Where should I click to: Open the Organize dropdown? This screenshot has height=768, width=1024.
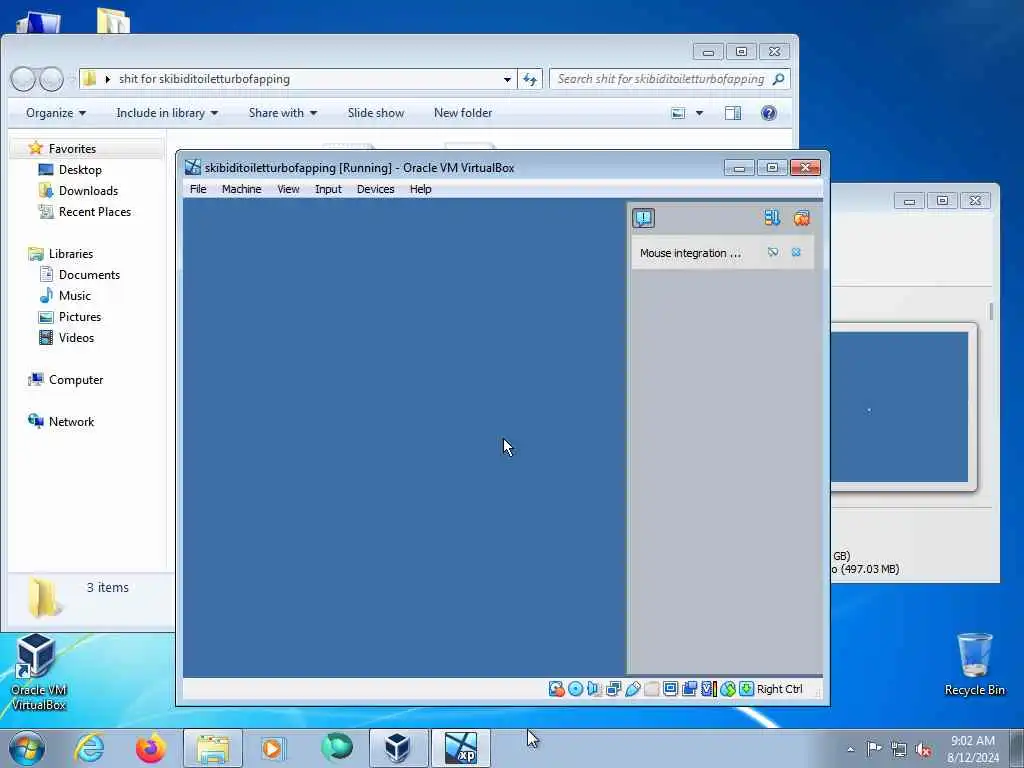[x=56, y=113]
